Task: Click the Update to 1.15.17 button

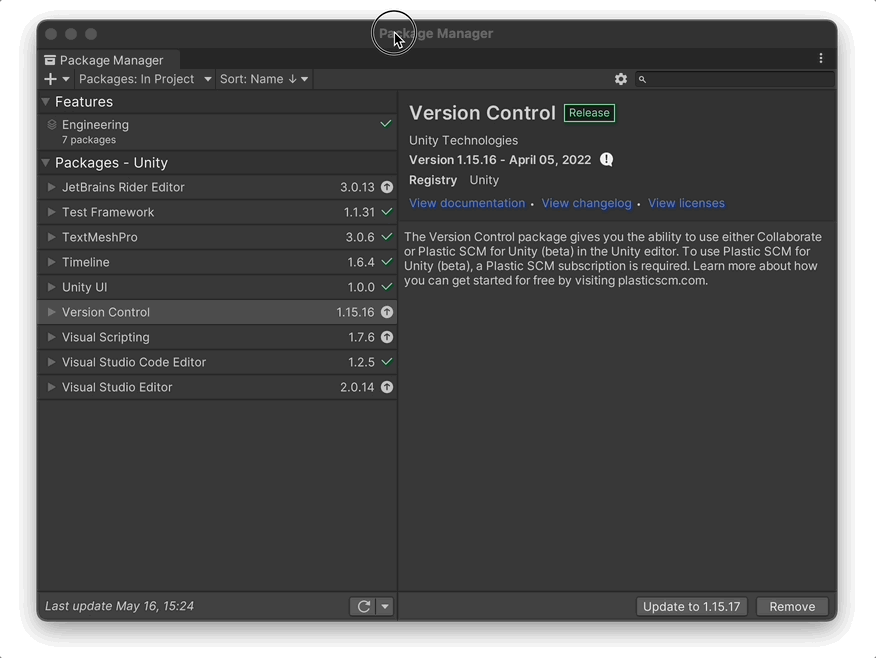Action: pos(691,606)
